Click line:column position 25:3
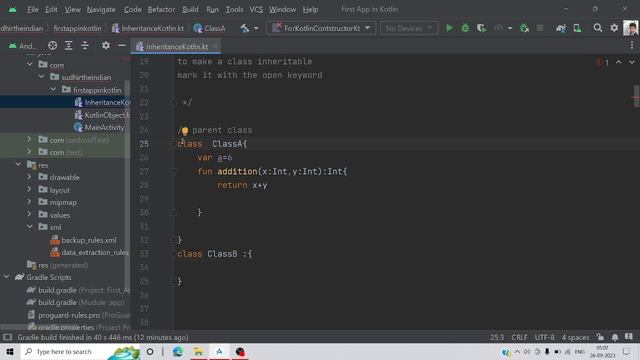 click(x=497, y=337)
